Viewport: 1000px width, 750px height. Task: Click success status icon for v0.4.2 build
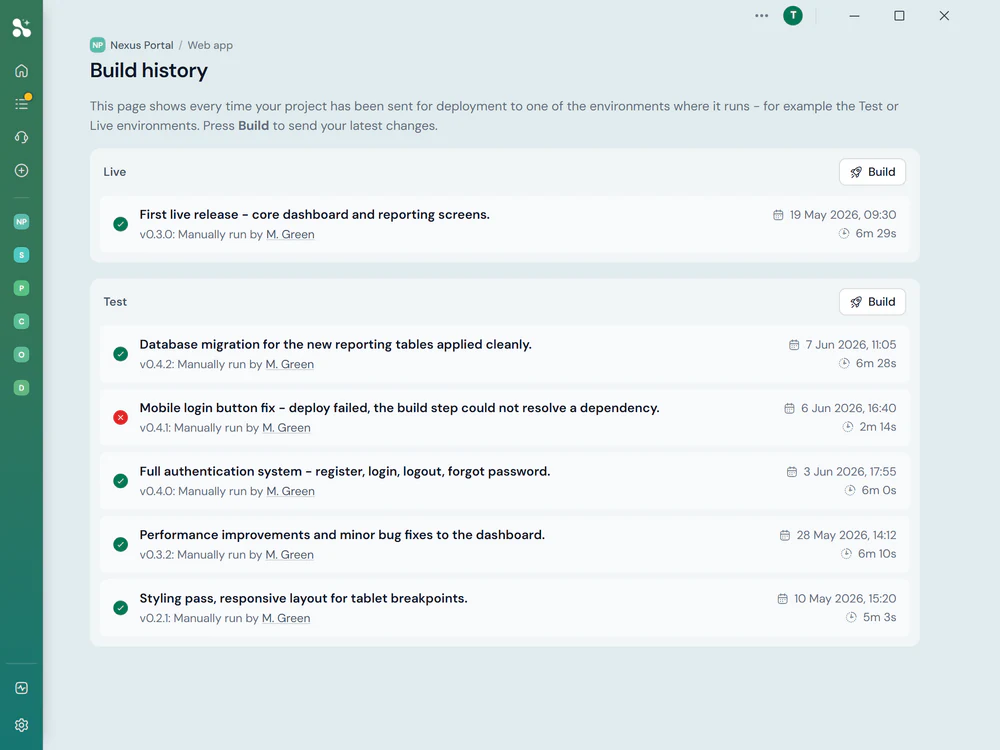[121, 354]
